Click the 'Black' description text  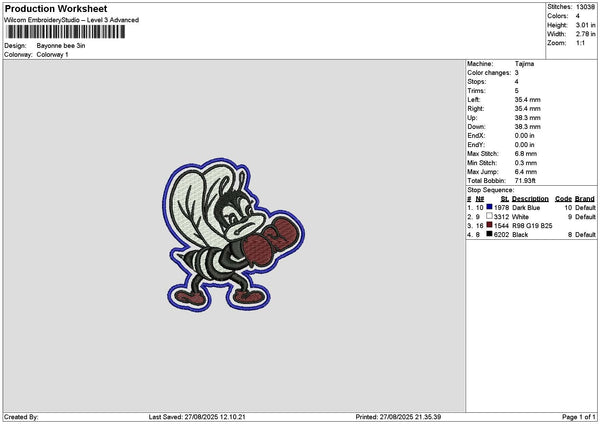(x=520, y=235)
